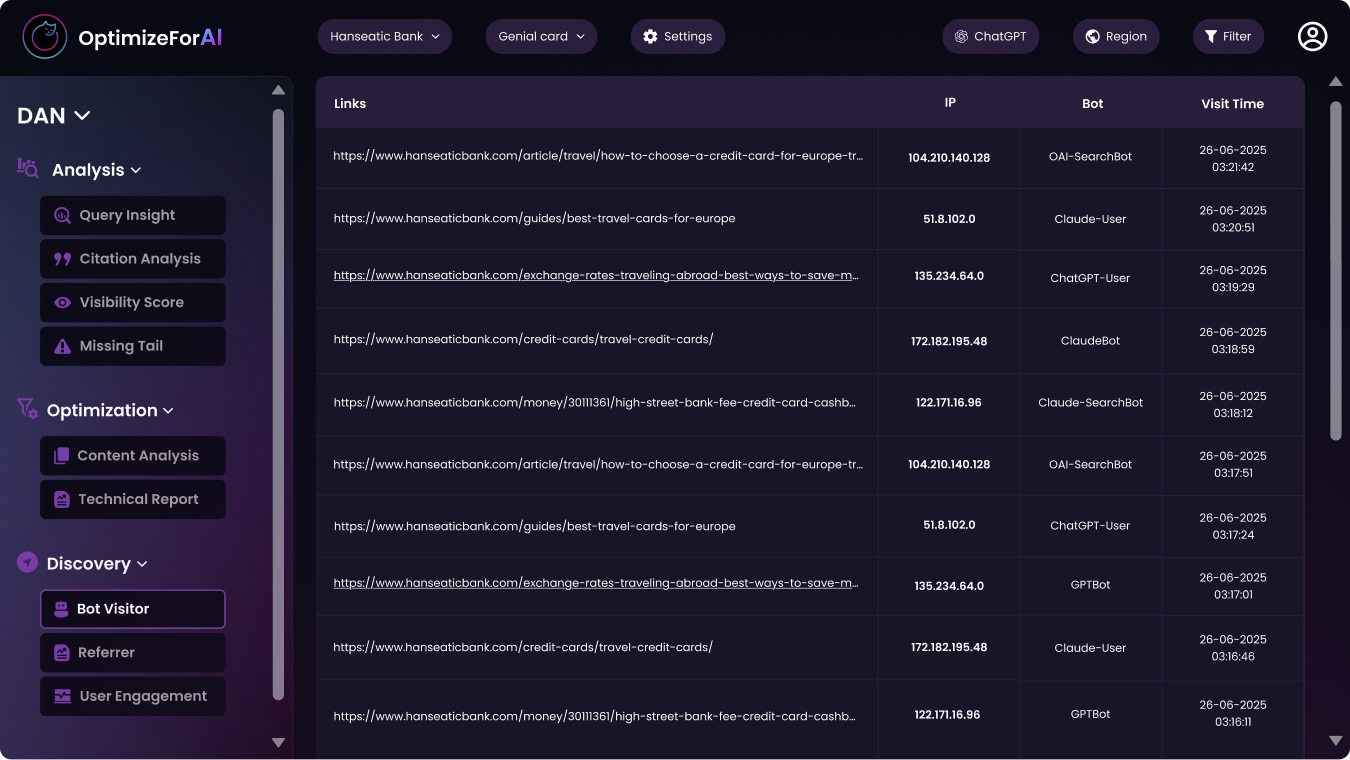Click the OptimizeForAI logo icon
This screenshot has width=1350, height=760.
click(x=45, y=37)
